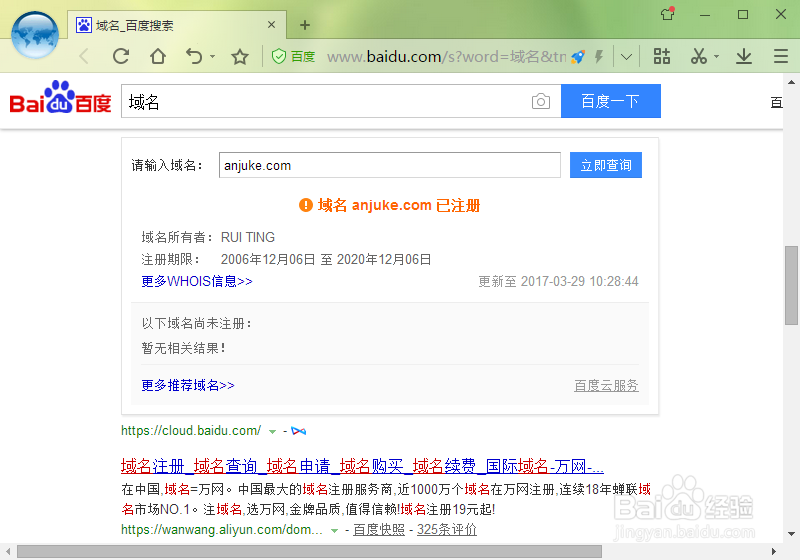Expand the screenshot tool dropdown arrow
Image resolution: width=800 pixels, height=560 pixels.
[x=716, y=56]
